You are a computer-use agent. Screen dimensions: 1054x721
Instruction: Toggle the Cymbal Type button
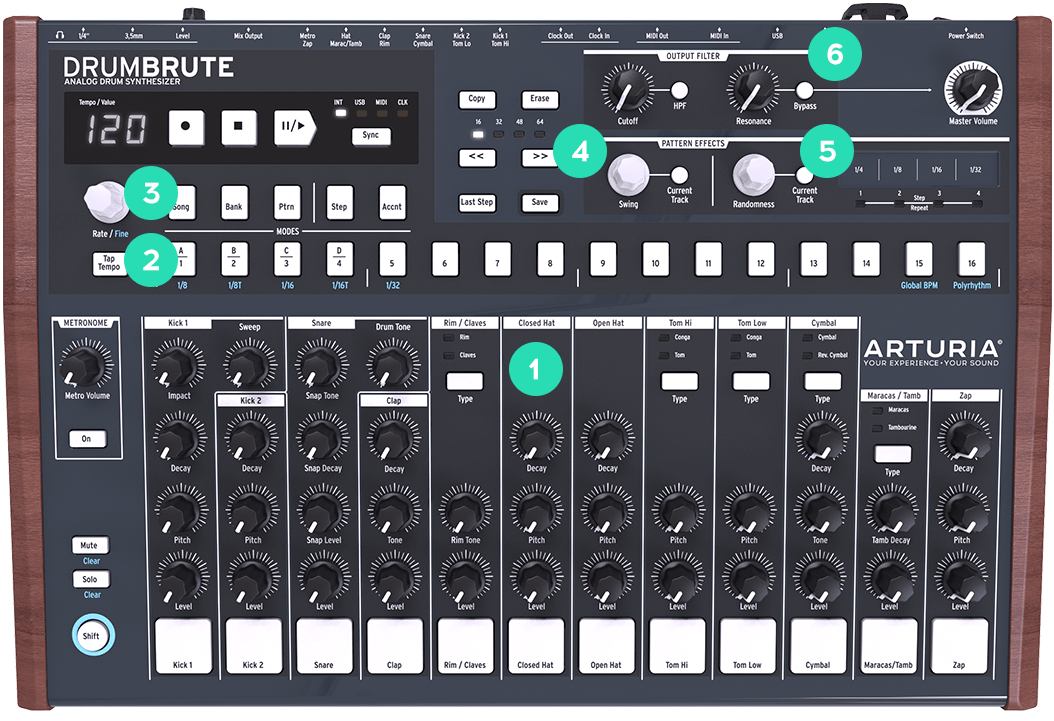pos(822,381)
